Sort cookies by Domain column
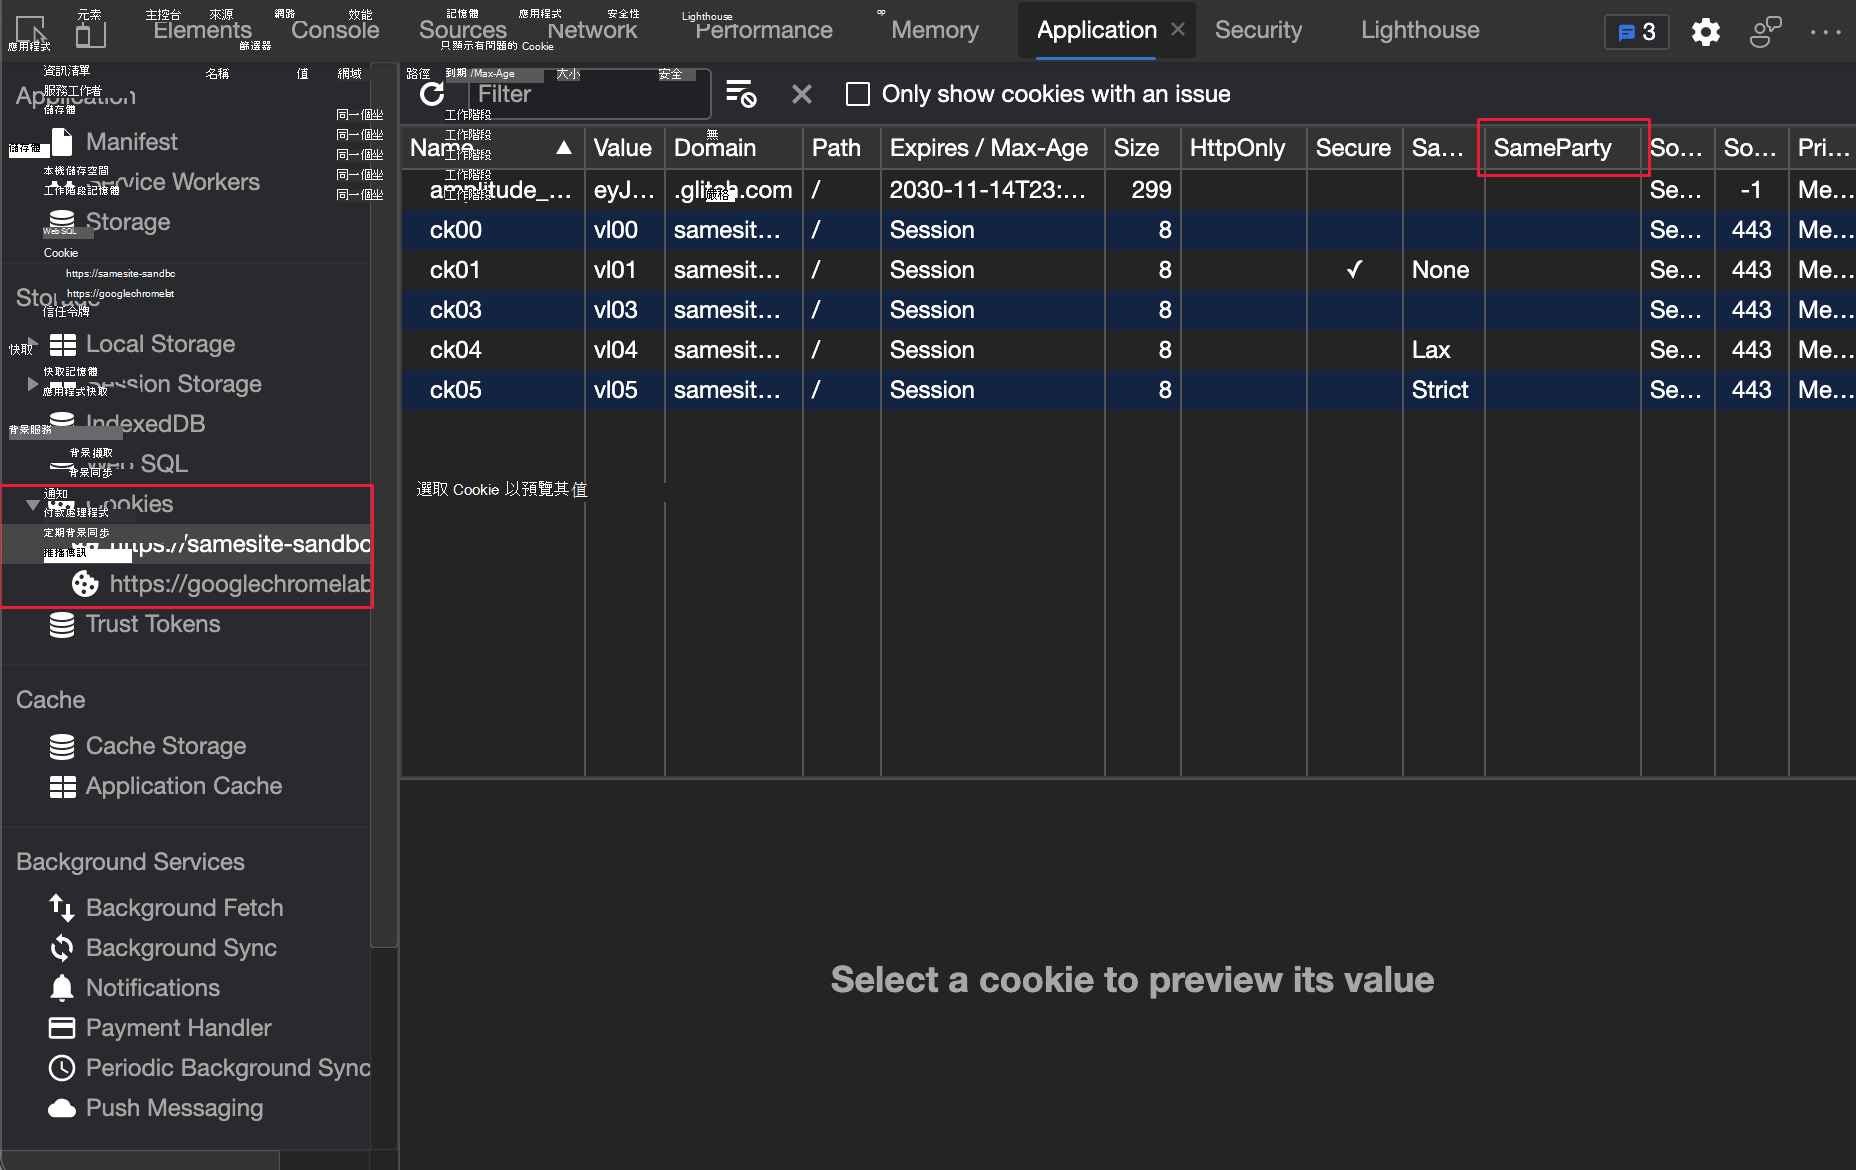Image resolution: width=1856 pixels, height=1170 pixels. click(734, 148)
